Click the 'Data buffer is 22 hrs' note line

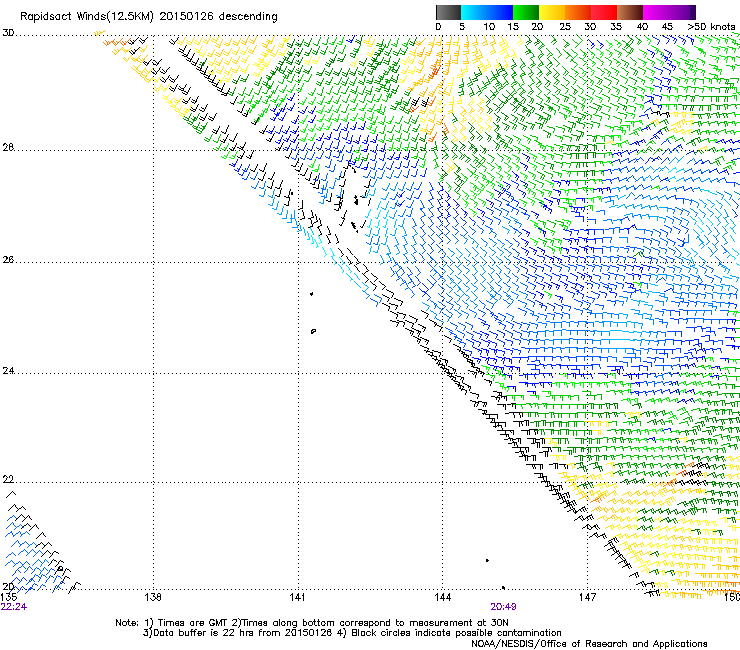pyautogui.click(x=352, y=633)
